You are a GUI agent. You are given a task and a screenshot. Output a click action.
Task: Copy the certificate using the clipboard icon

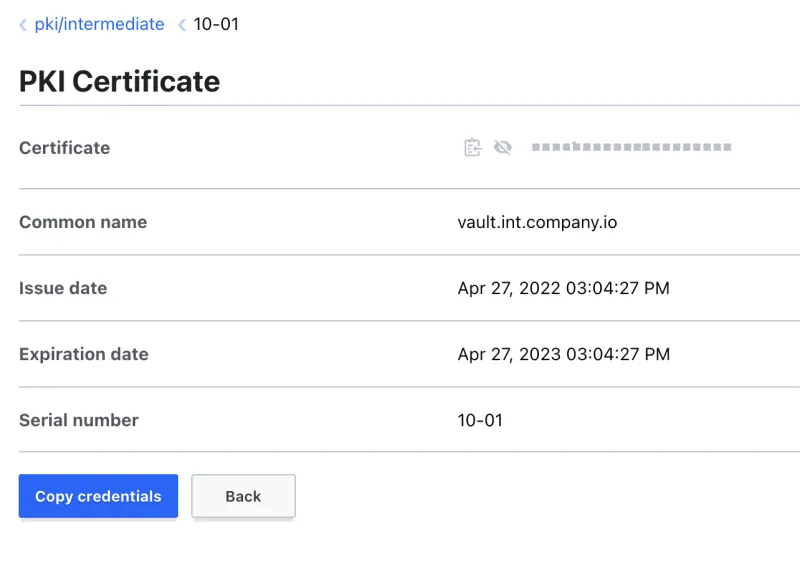tap(473, 148)
